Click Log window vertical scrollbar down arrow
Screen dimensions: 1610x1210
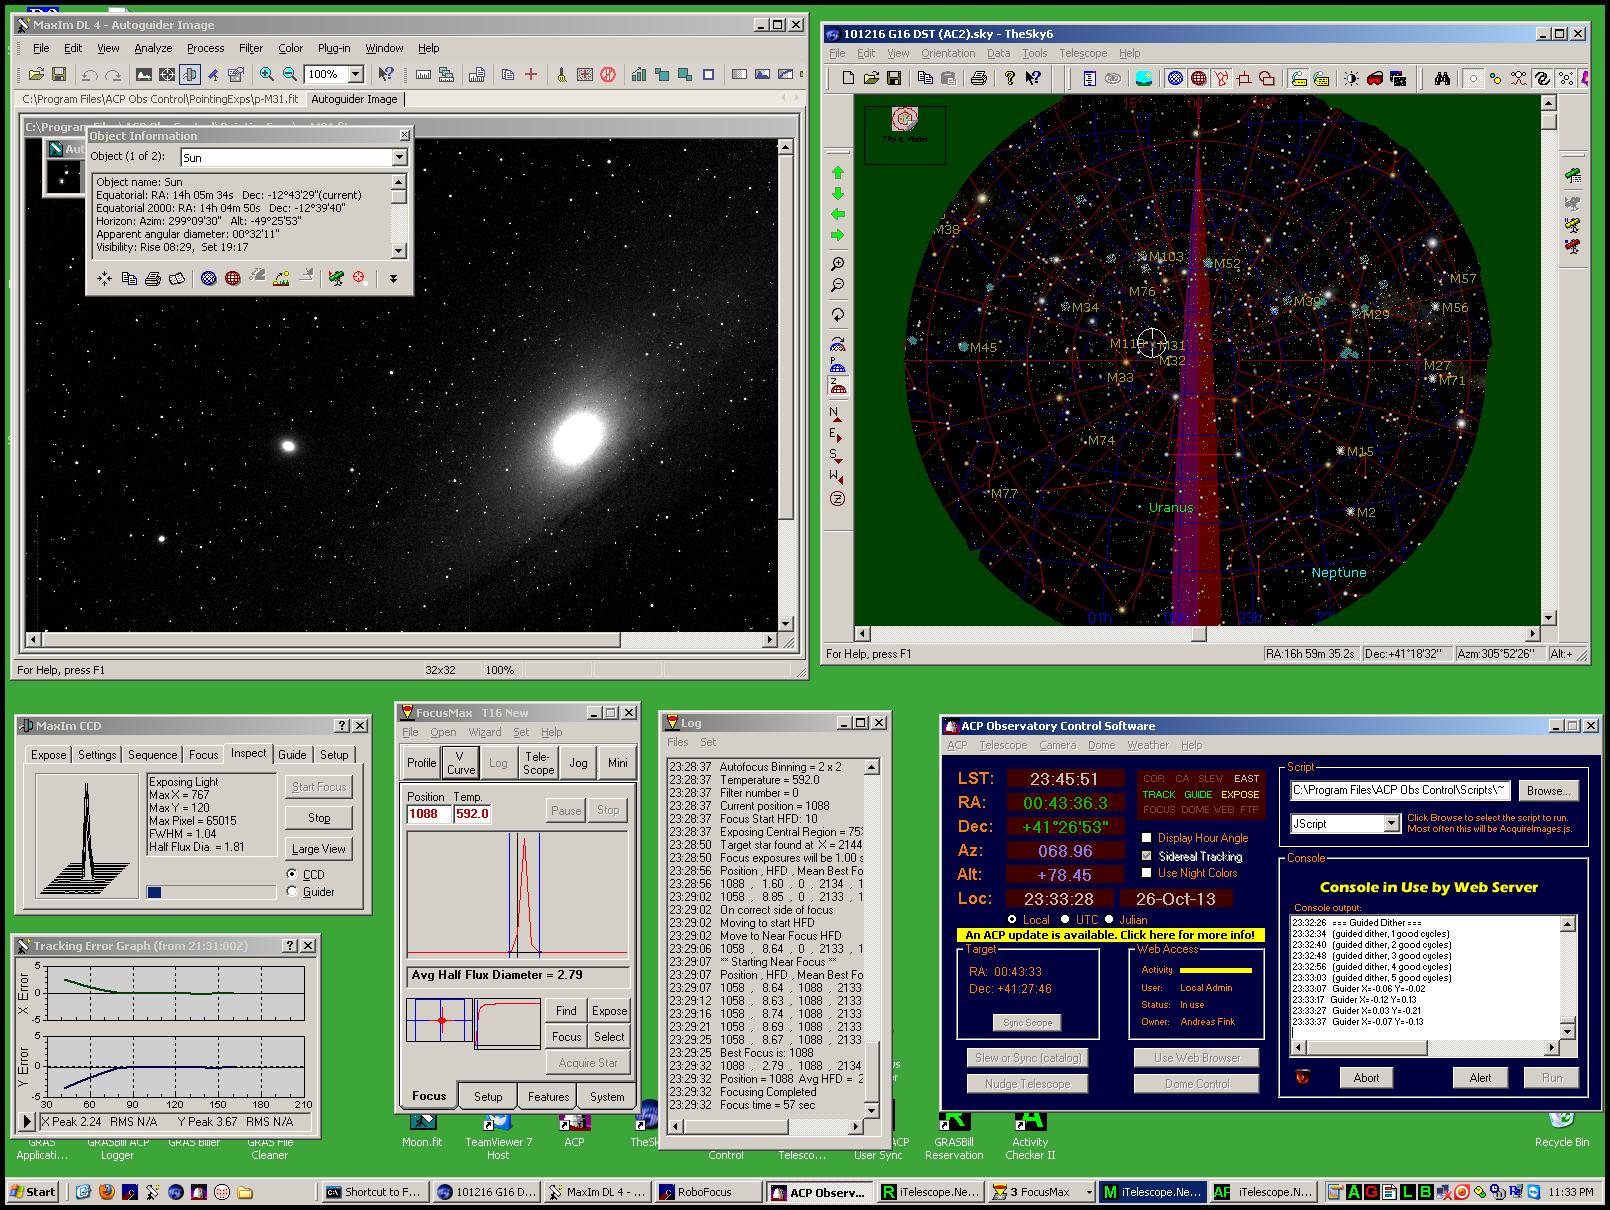point(871,1111)
